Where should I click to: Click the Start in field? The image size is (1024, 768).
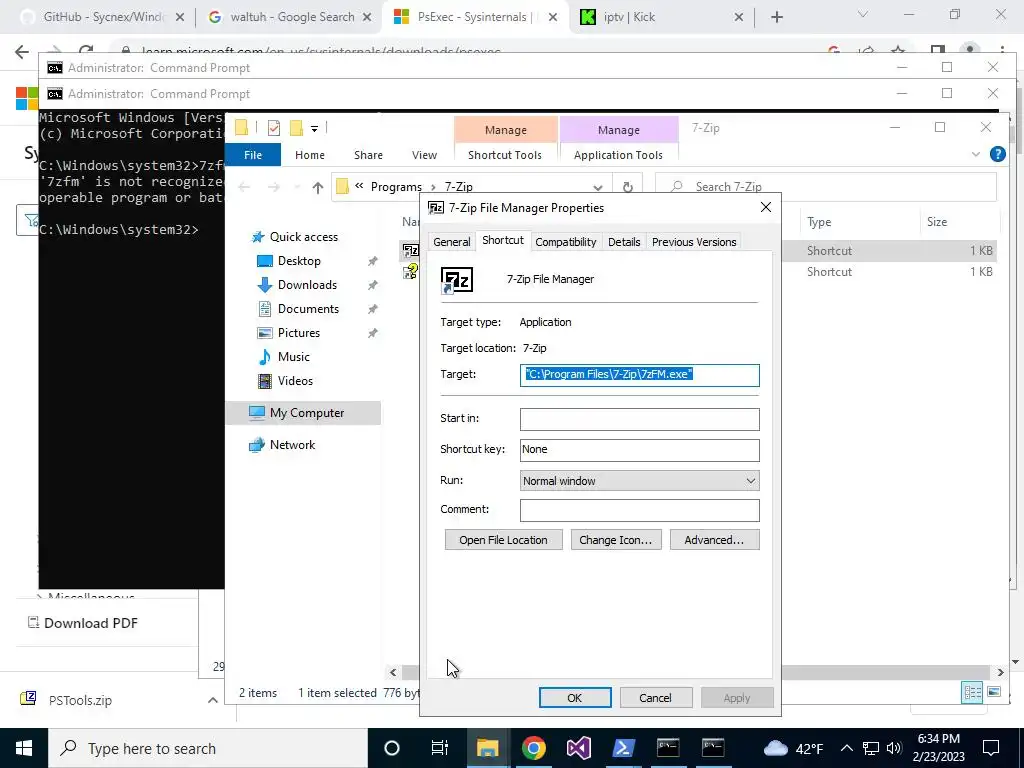click(x=639, y=419)
